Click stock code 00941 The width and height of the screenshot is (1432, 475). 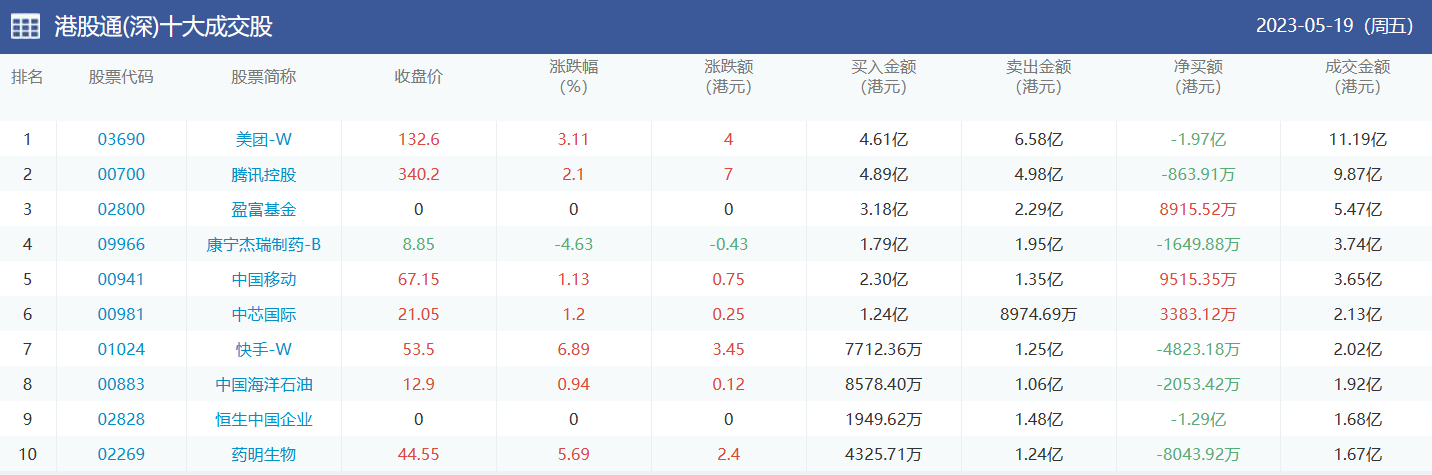tap(121, 280)
